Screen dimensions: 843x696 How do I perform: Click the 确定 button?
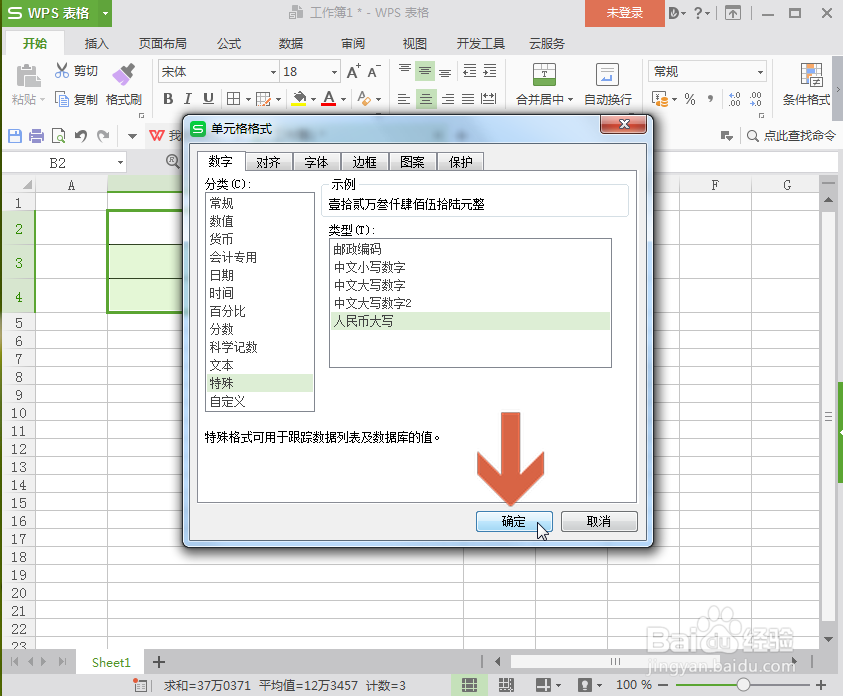click(x=513, y=521)
